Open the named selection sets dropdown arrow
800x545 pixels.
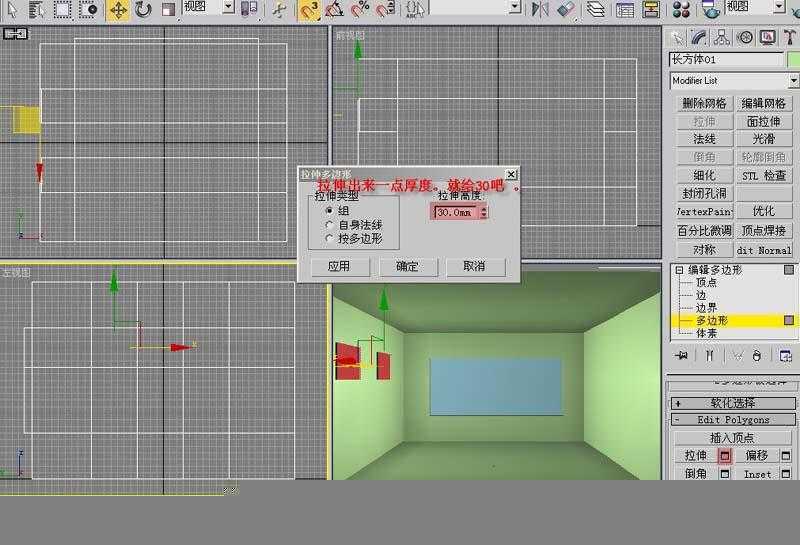coord(515,7)
